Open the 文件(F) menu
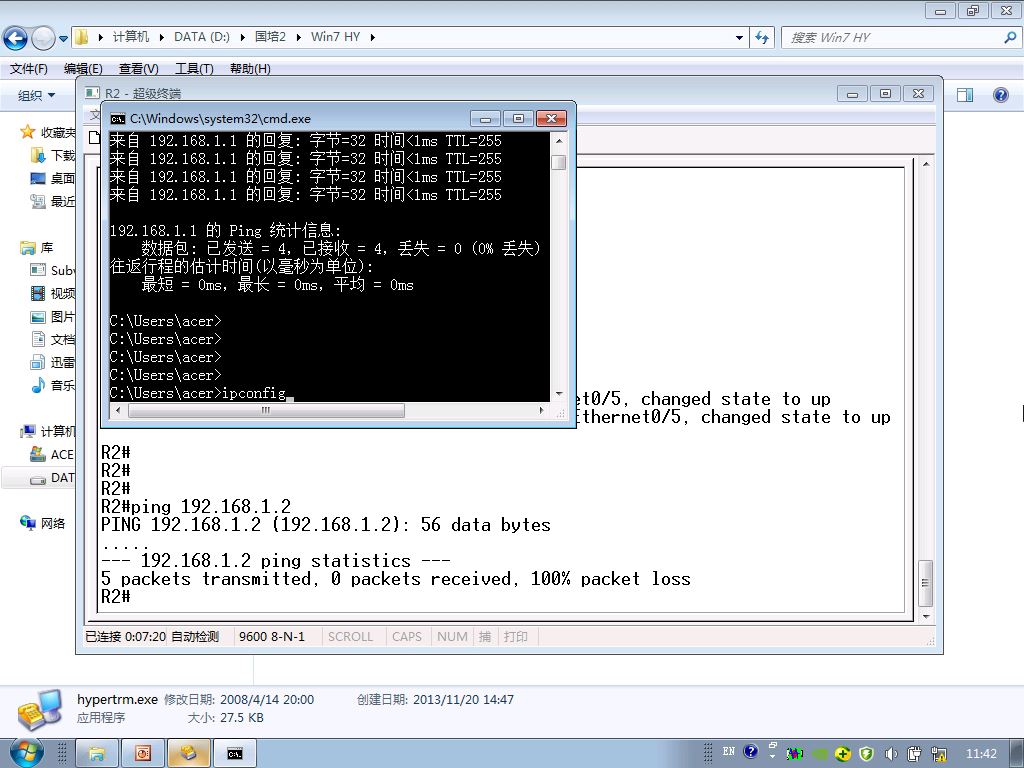The image size is (1024, 768). [28, 69]
